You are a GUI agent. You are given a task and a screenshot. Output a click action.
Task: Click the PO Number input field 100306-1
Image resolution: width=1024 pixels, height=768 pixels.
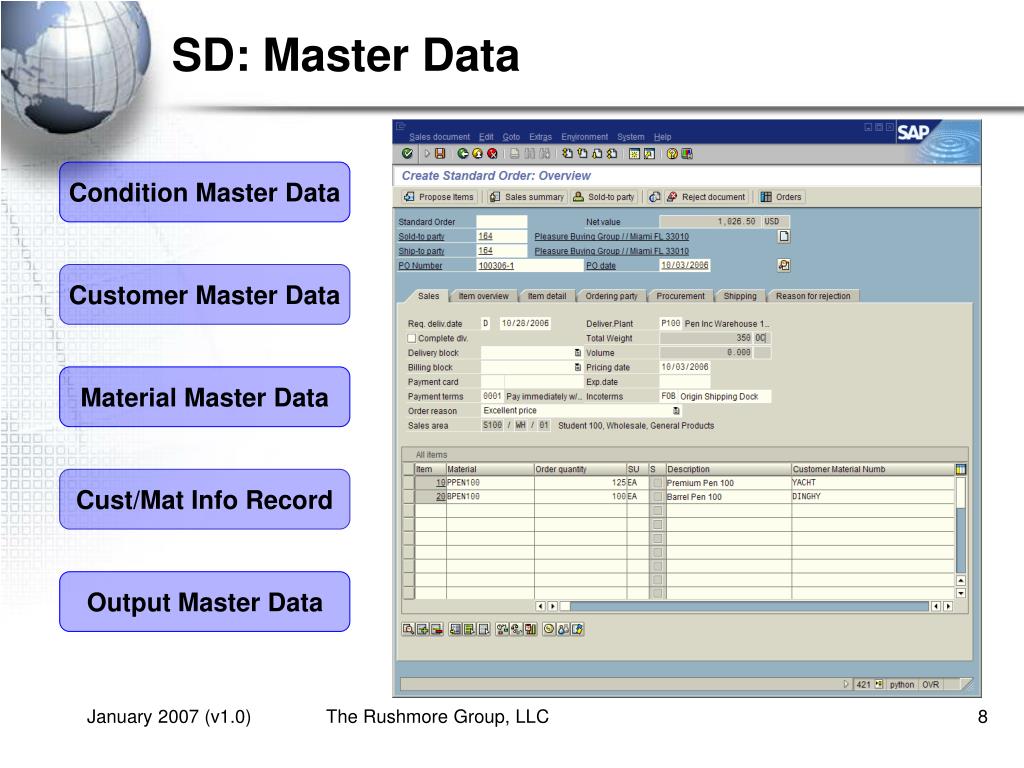point(530,265)
